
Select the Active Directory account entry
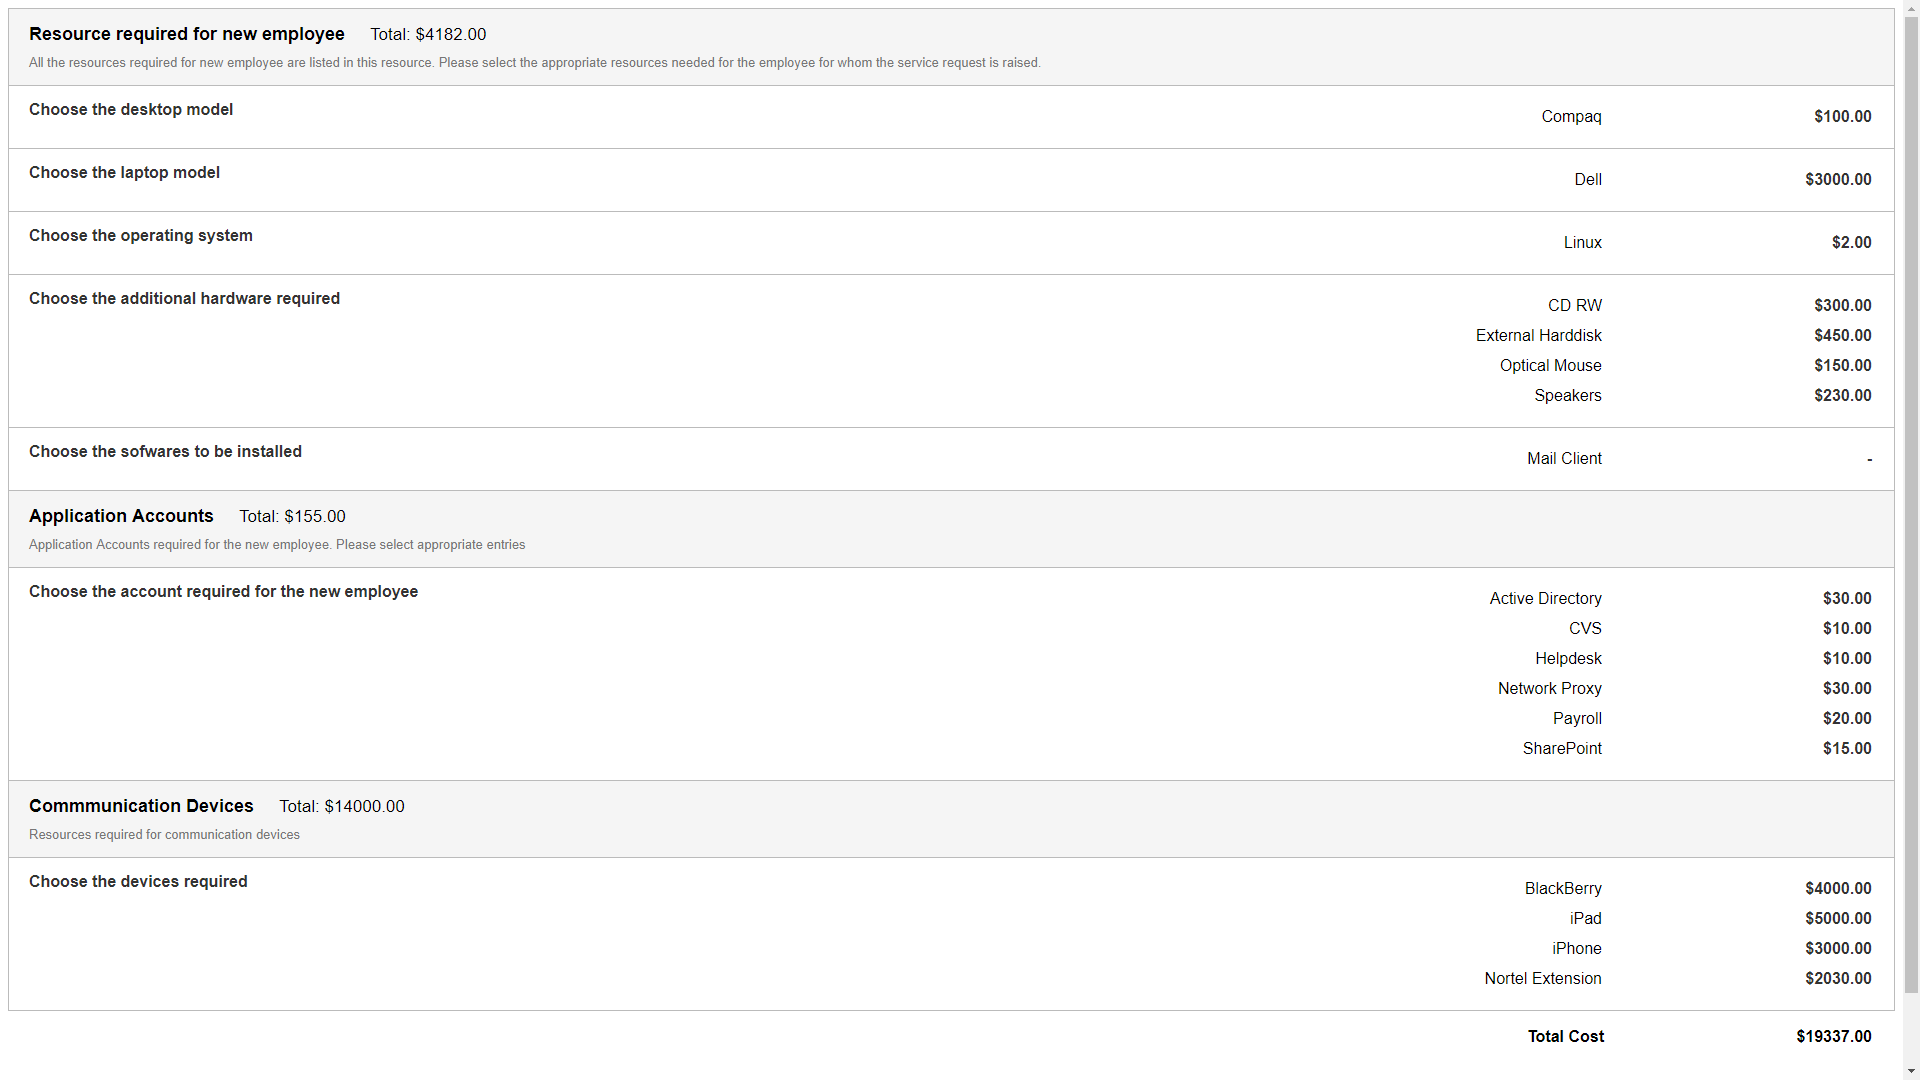pyautogui.click(x=1545, y=599)
